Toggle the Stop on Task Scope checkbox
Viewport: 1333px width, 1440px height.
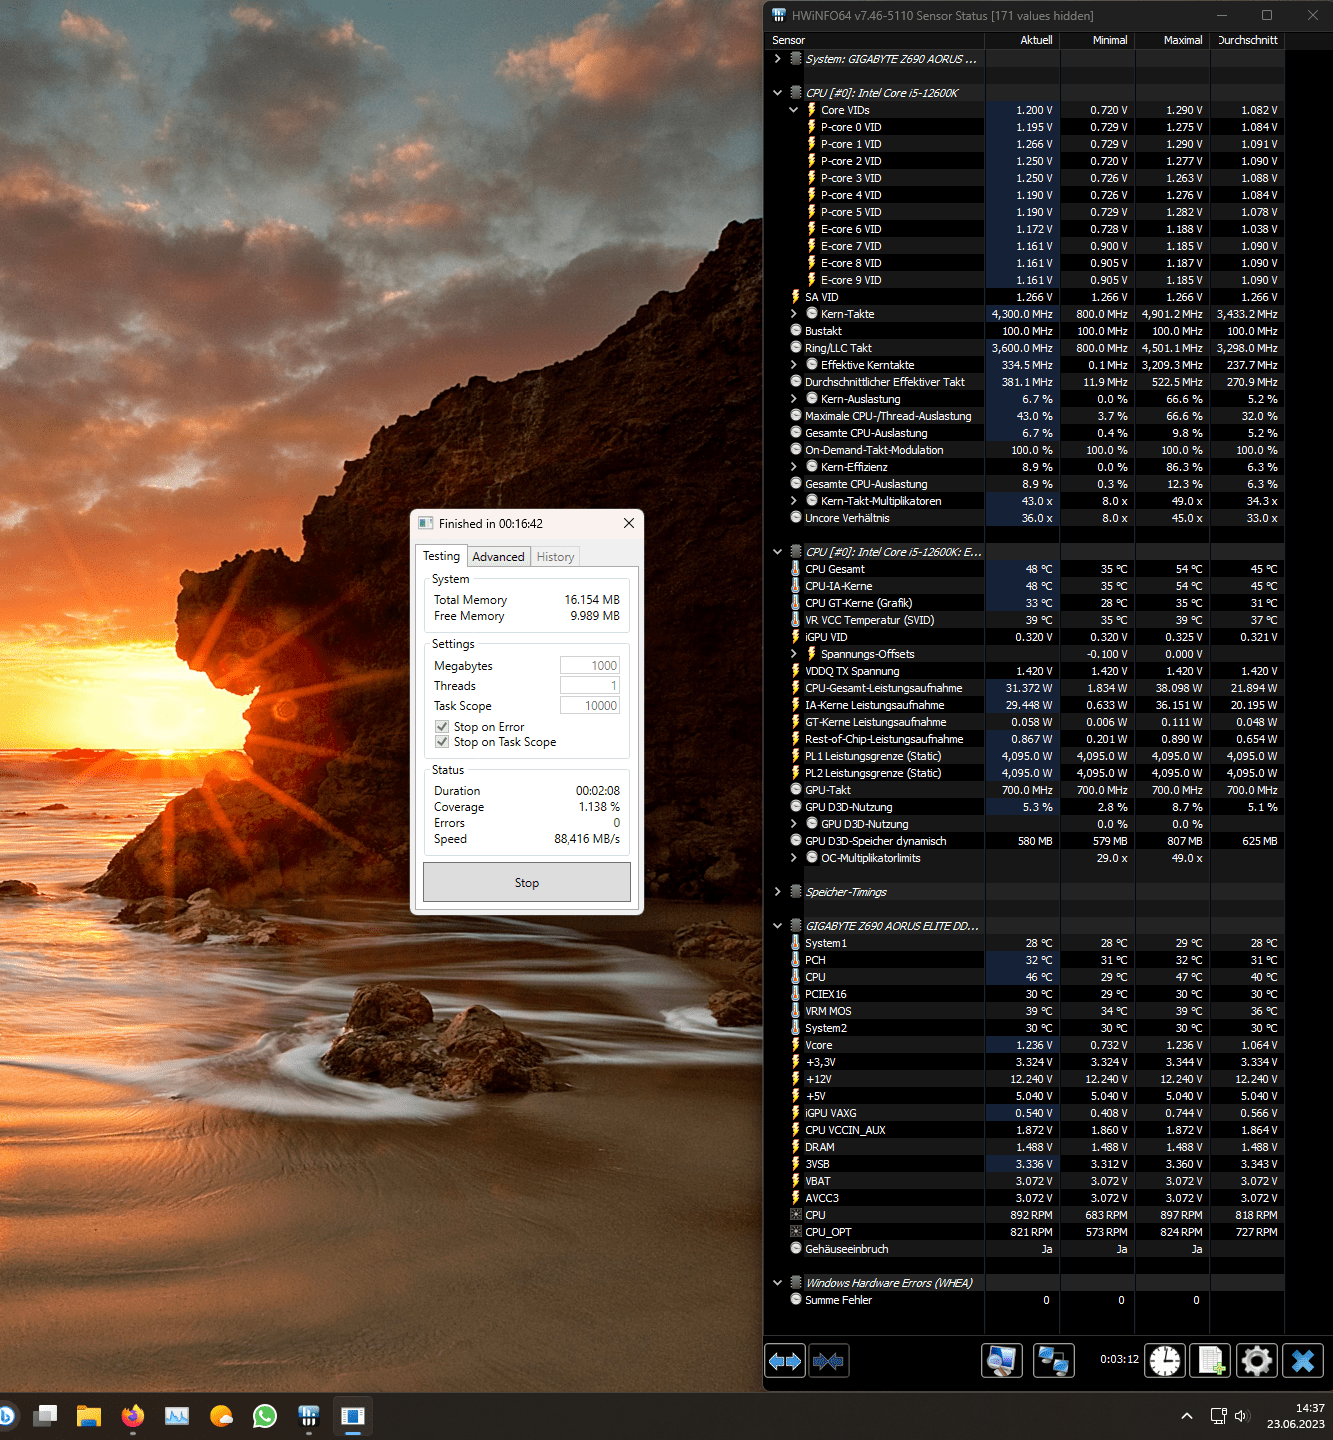[442, 742]
